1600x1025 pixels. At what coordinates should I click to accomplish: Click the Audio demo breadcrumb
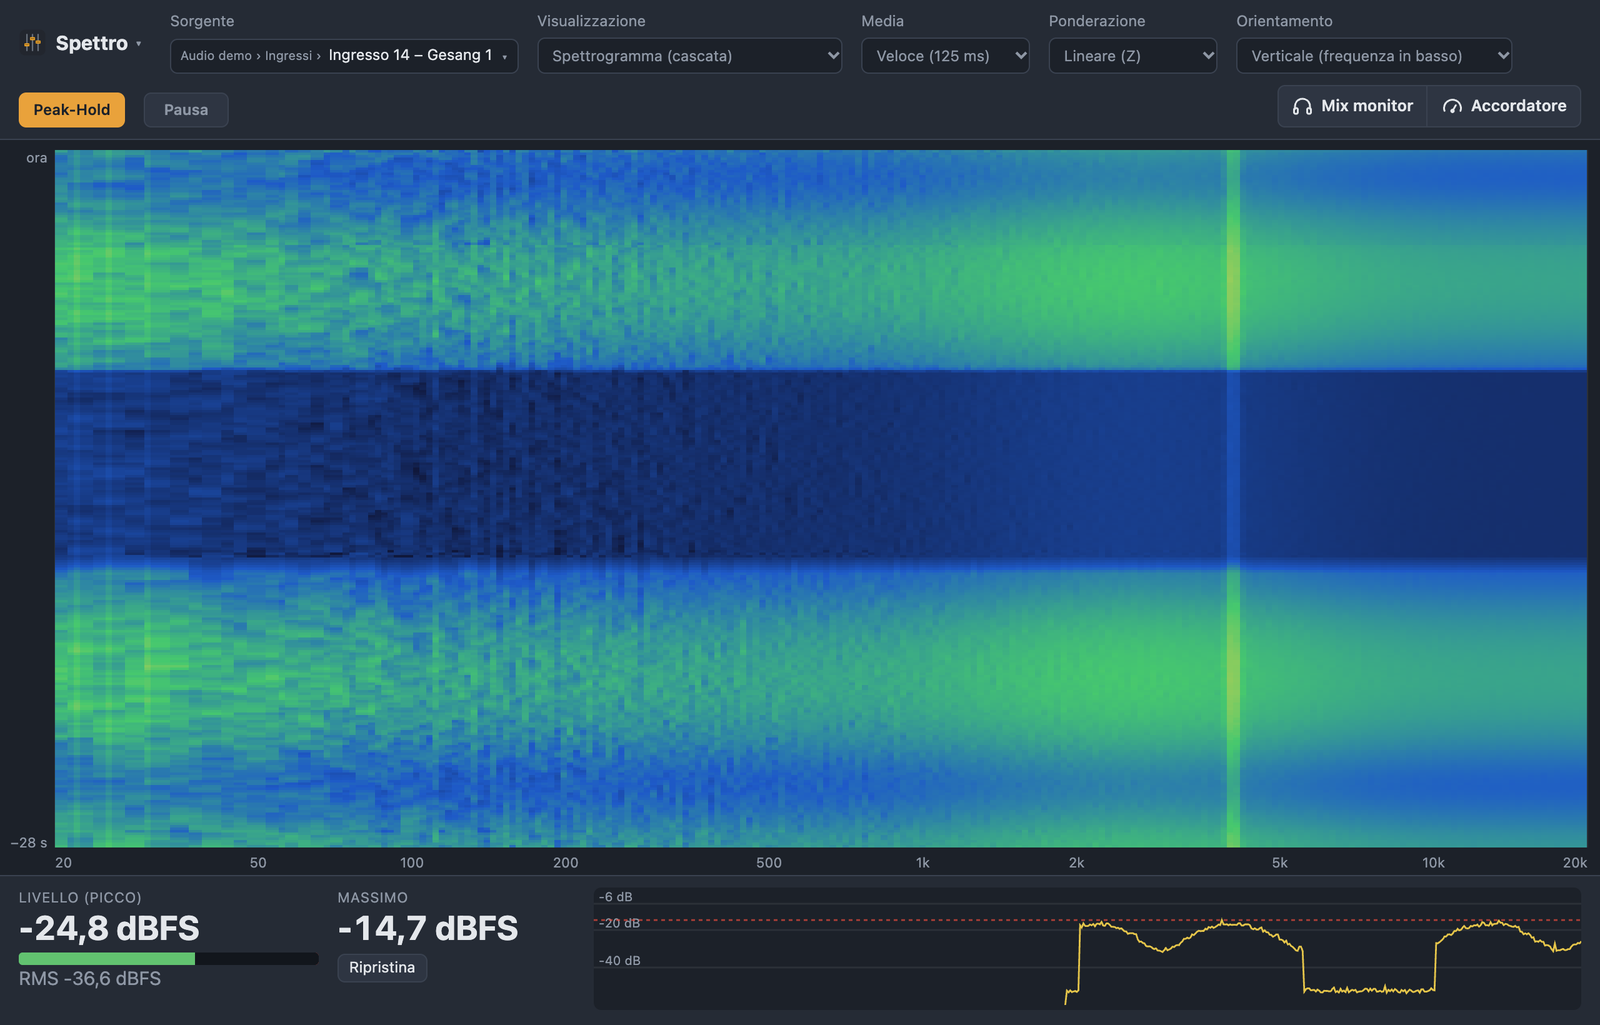[x=216, y=56]
